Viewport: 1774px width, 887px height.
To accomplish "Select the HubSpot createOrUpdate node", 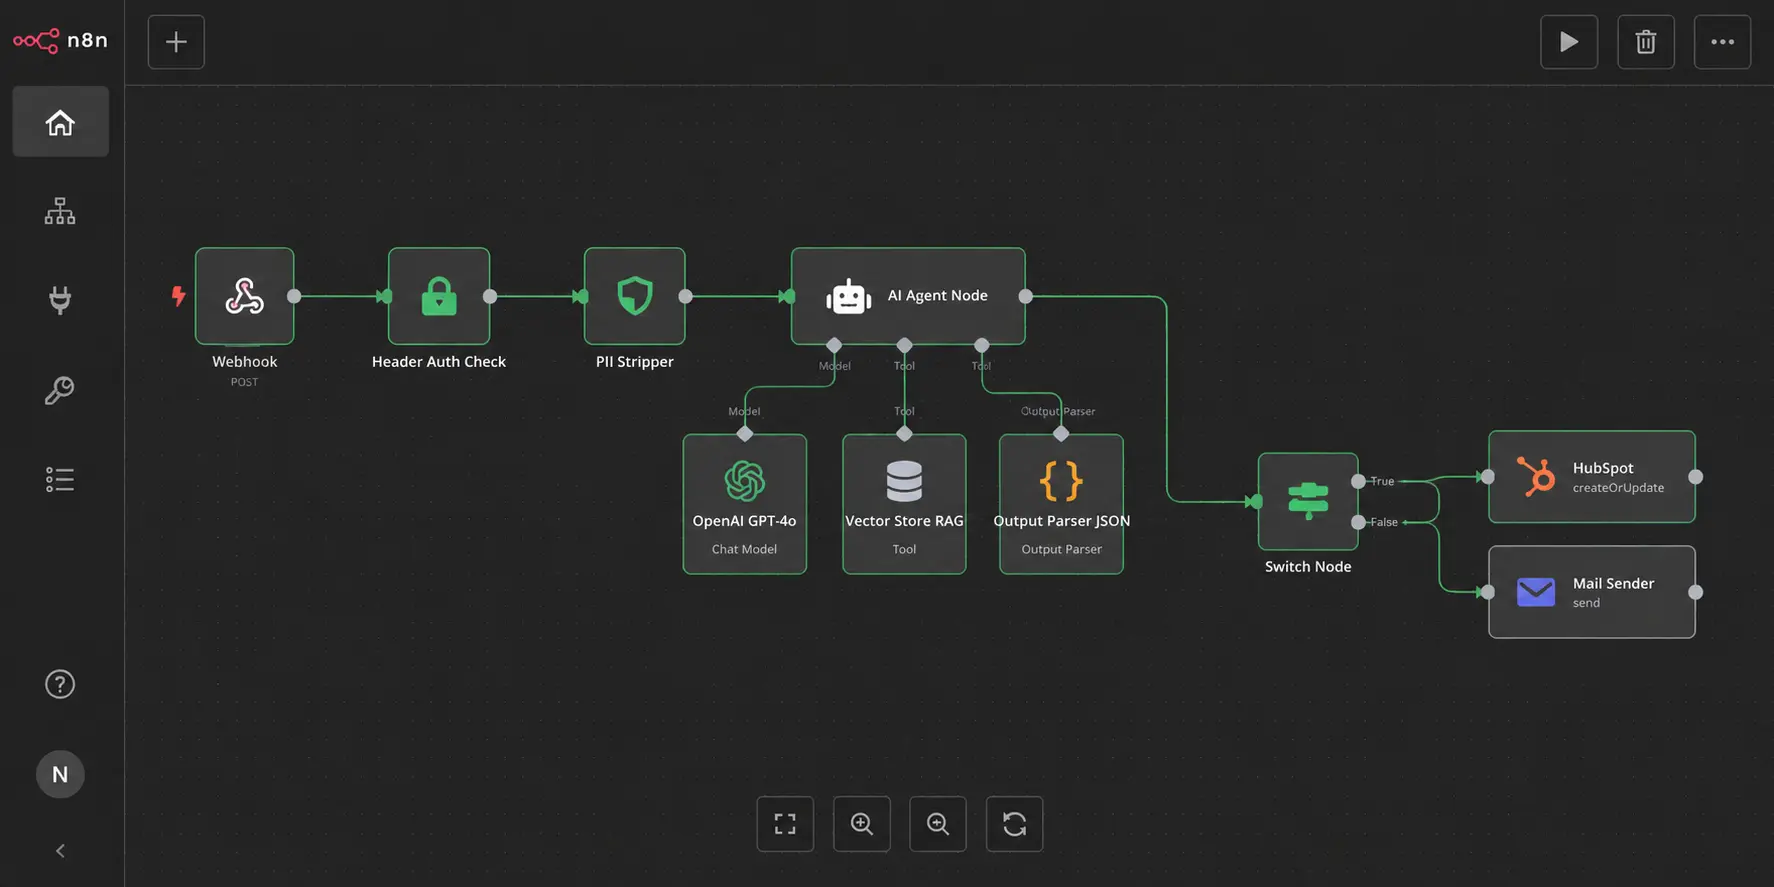I will pyautogui.click(x=1592, y=477).
